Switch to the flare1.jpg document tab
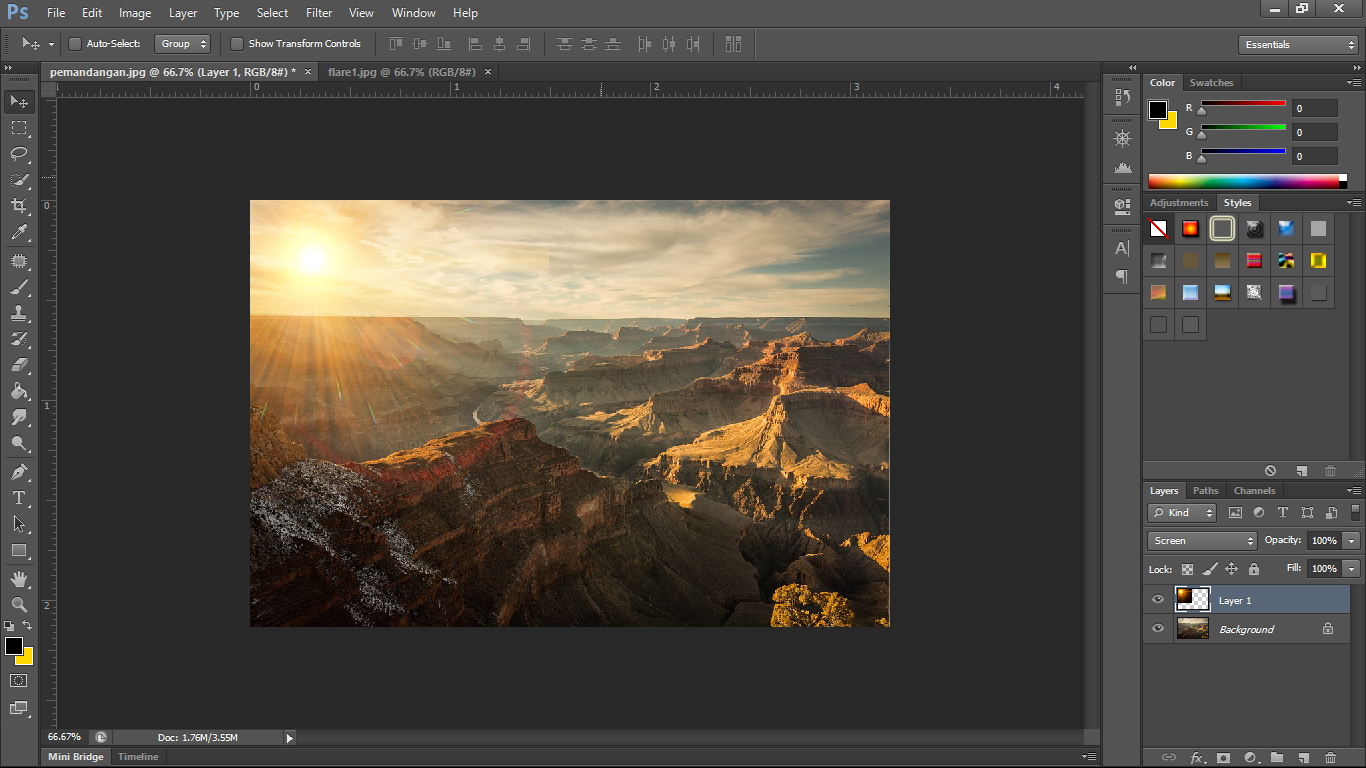Image resolution: width=1366 pixels, height=768 pixels. click(x=401, y=72)
